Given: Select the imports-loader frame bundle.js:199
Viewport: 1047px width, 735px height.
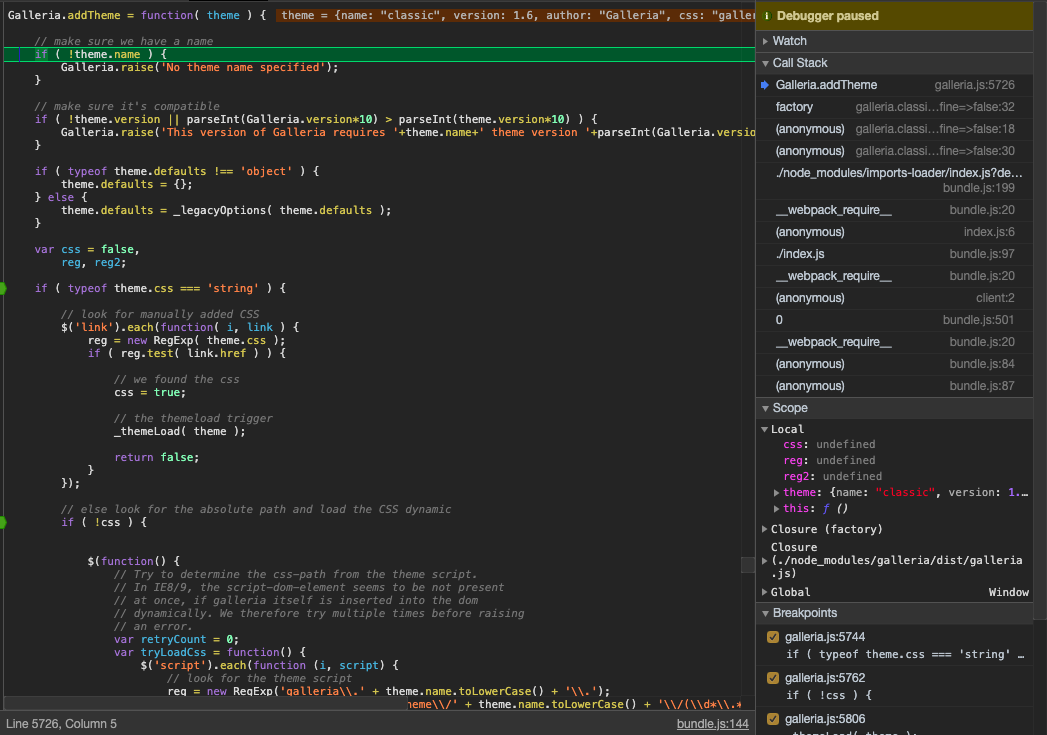Looking at the screenshot, I should point(895,180).
